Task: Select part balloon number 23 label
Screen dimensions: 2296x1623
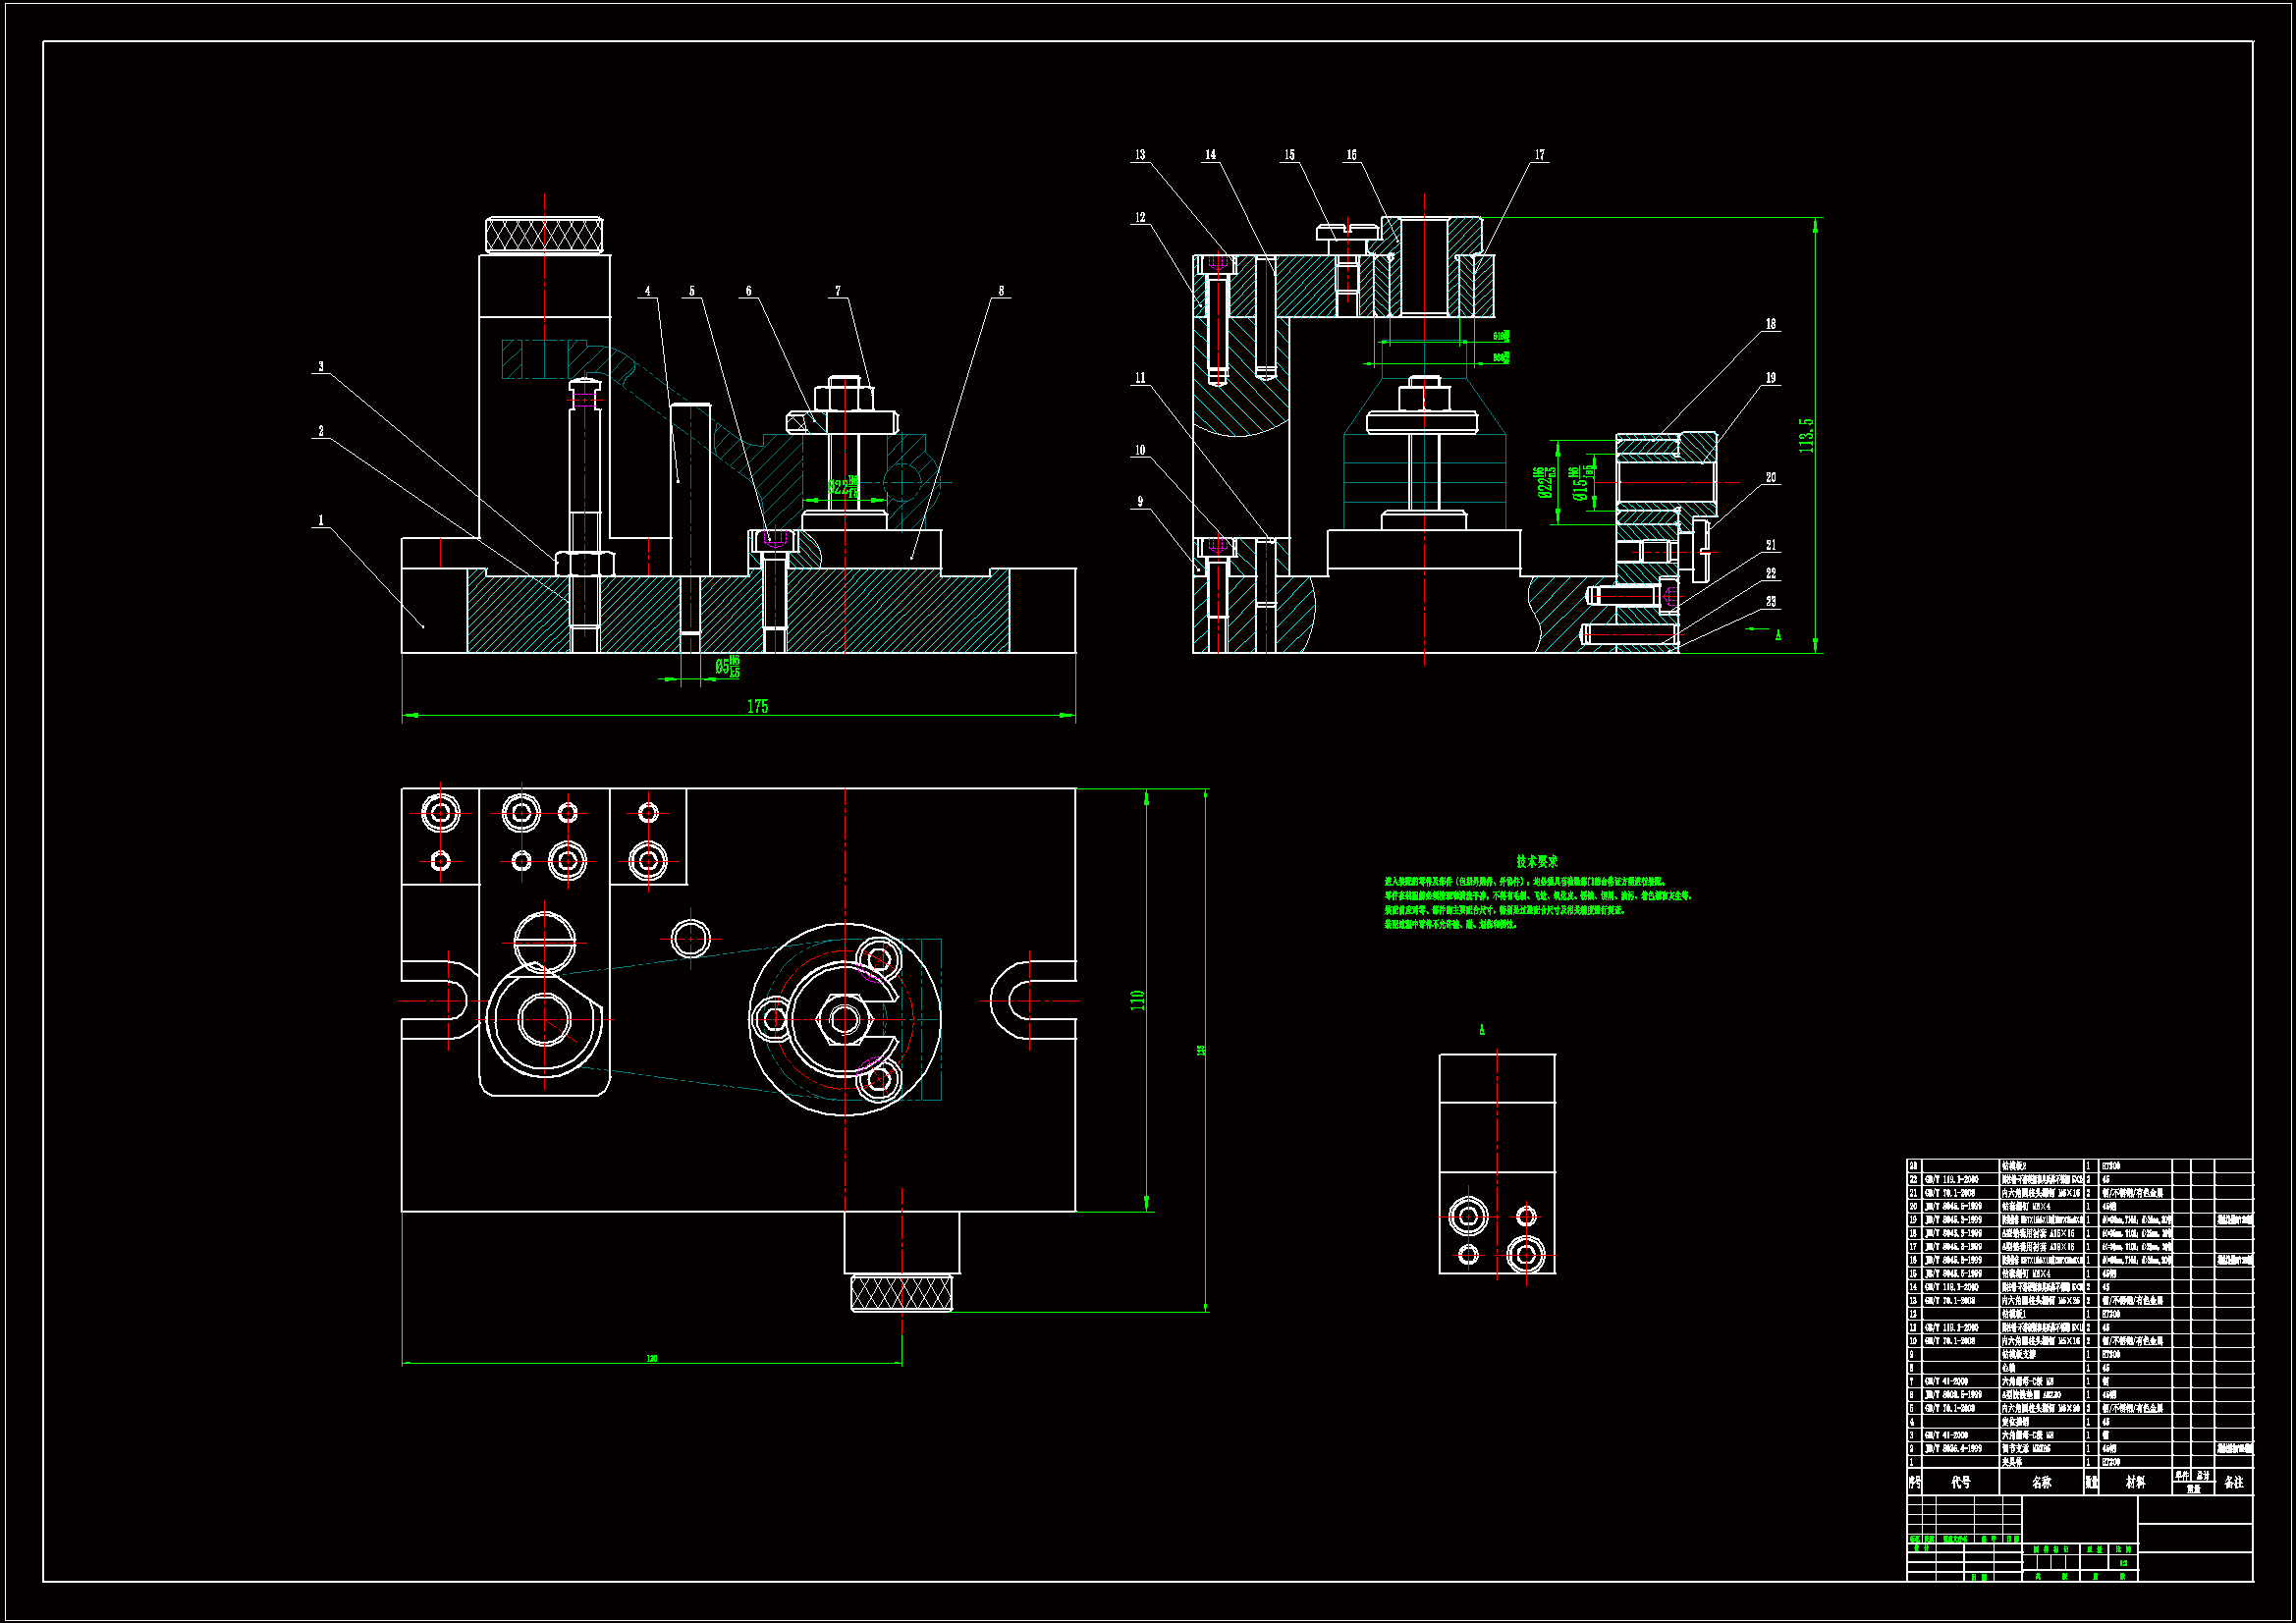Action: pyautogui.click(x=1771, y=602)
